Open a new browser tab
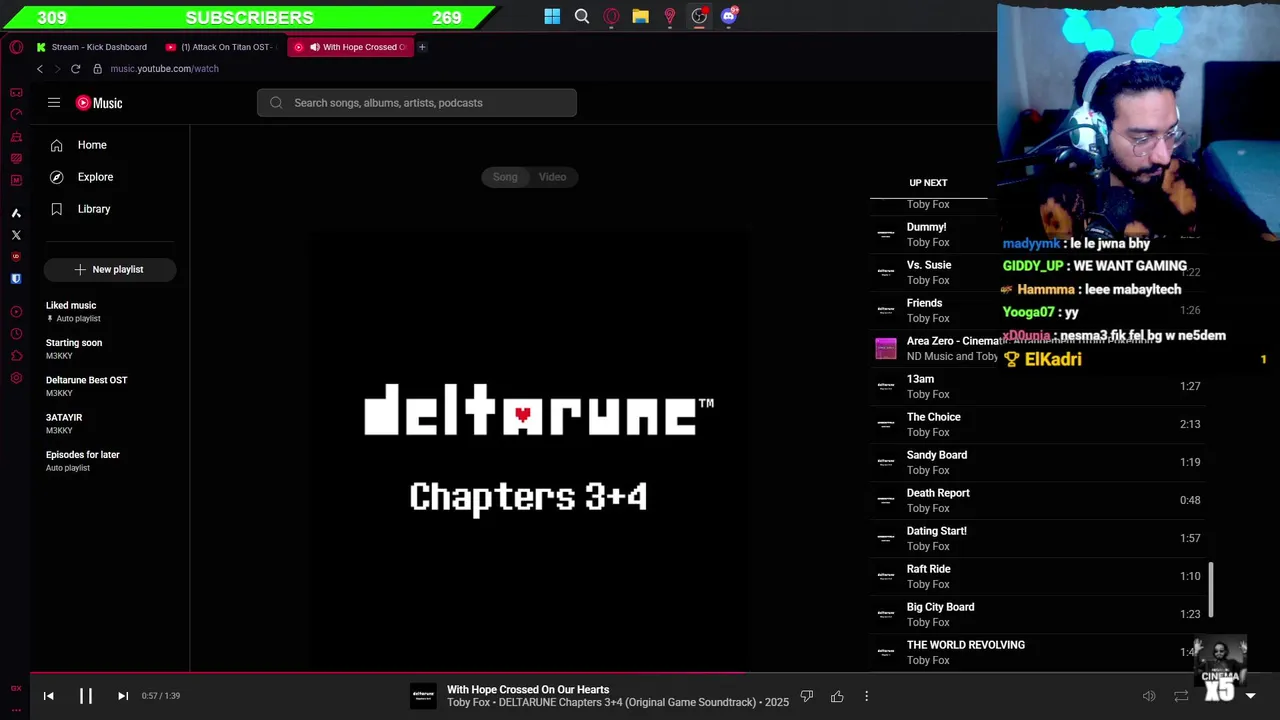1280x720 pixels. [x=422, y=47]
